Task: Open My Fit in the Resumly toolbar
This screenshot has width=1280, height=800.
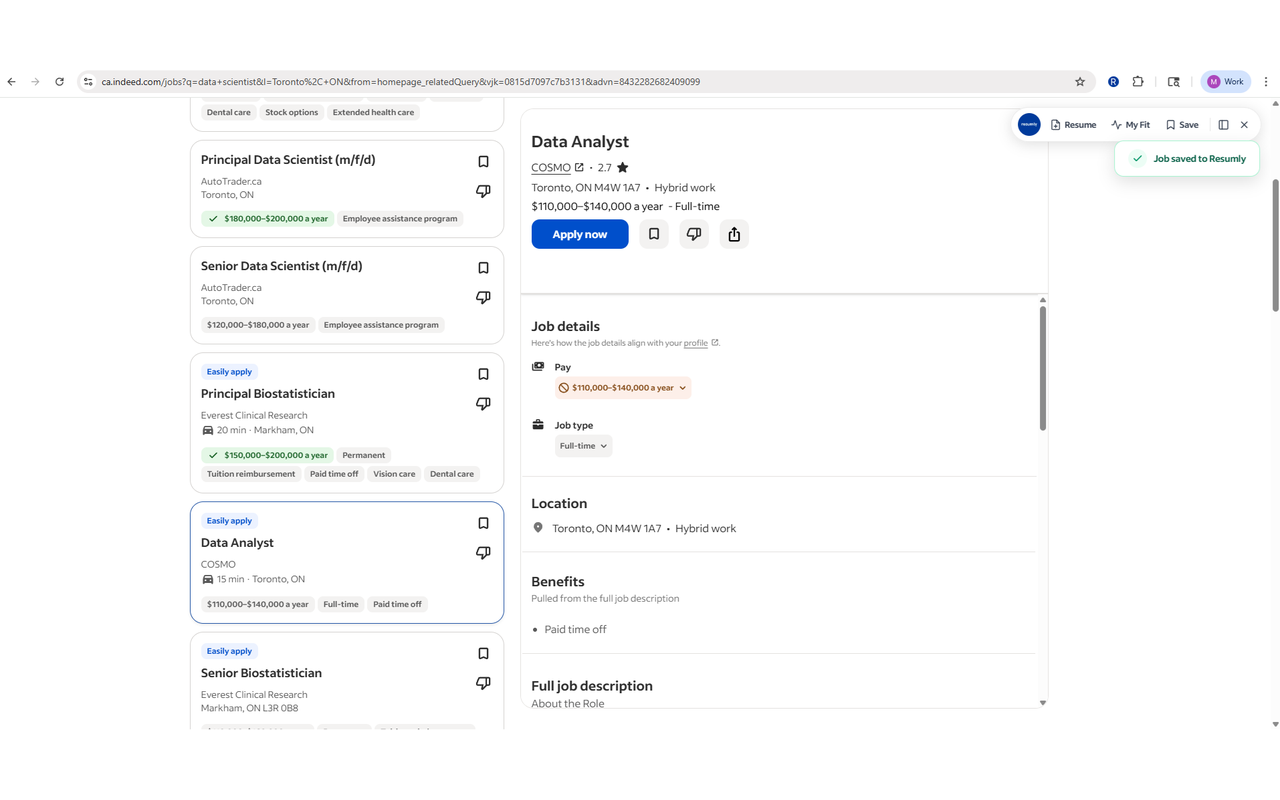Action: point(1131,125)
